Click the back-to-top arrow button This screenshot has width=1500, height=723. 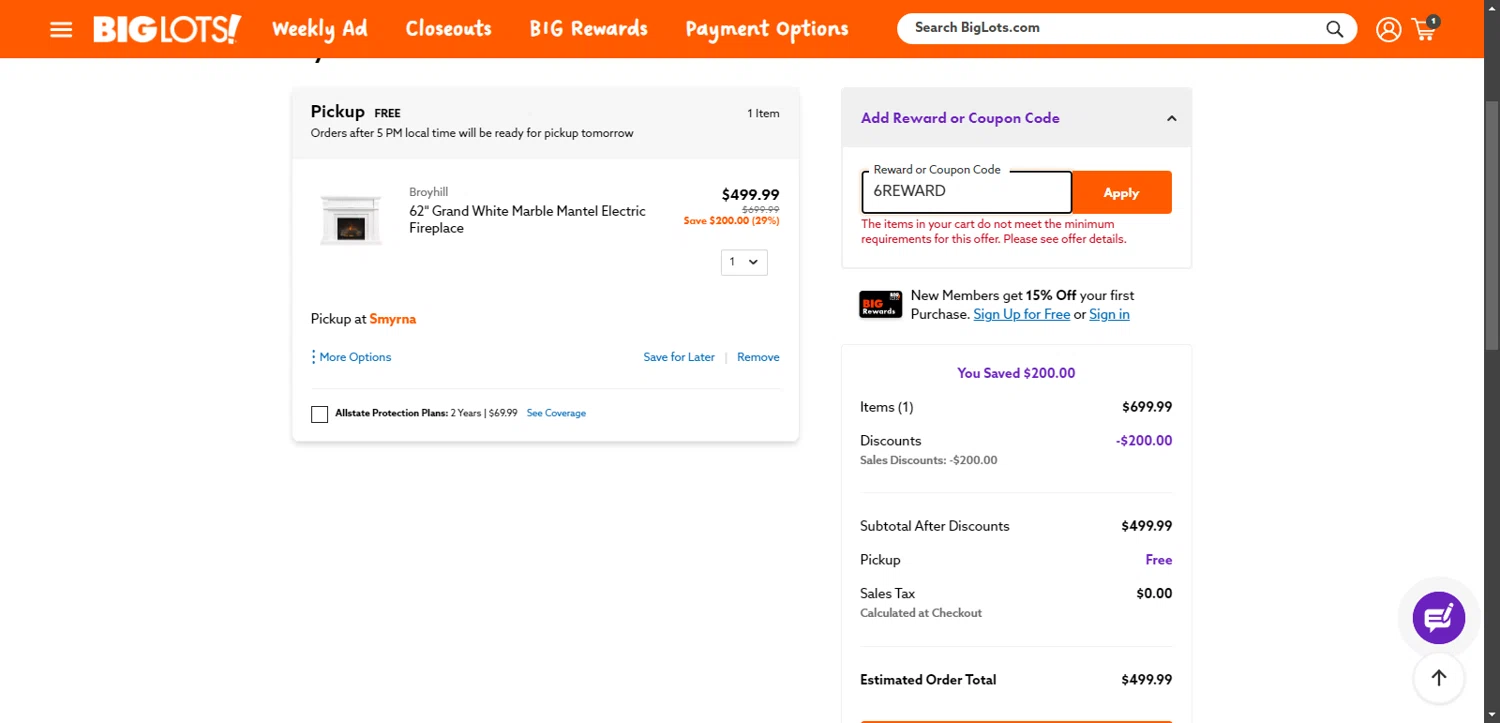point(1439,678)
